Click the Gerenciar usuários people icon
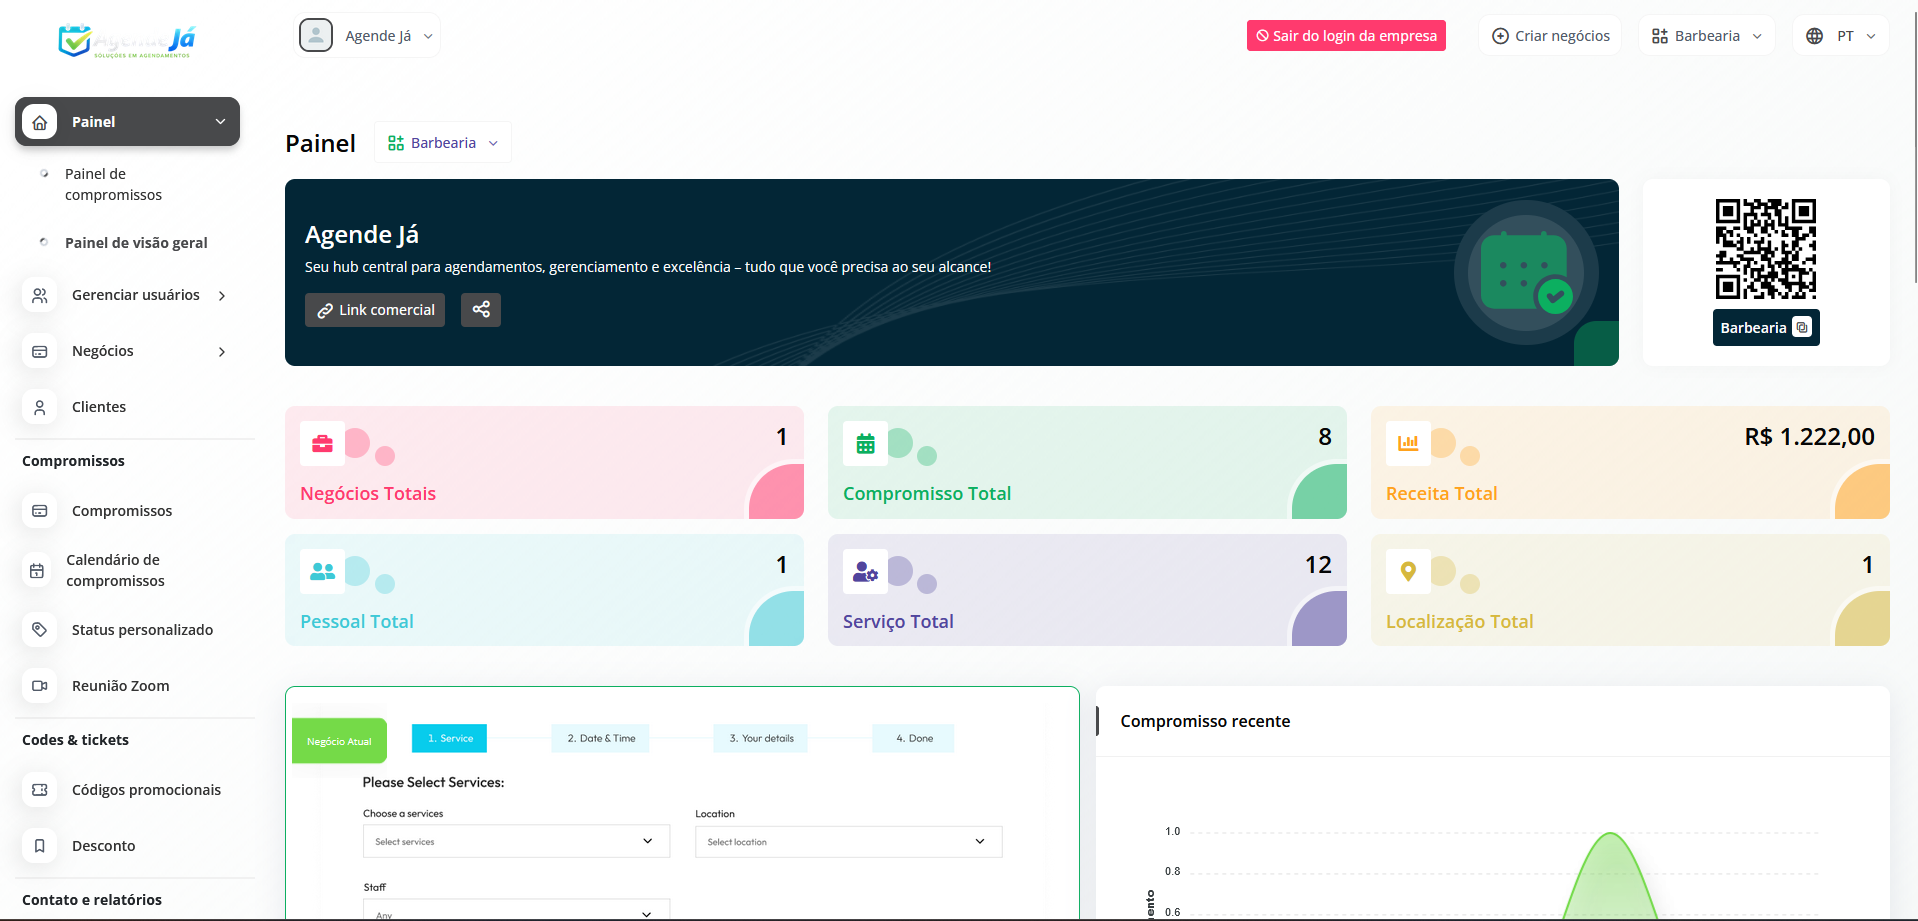Screen dimensions: 1918x921 pos(40,295)
